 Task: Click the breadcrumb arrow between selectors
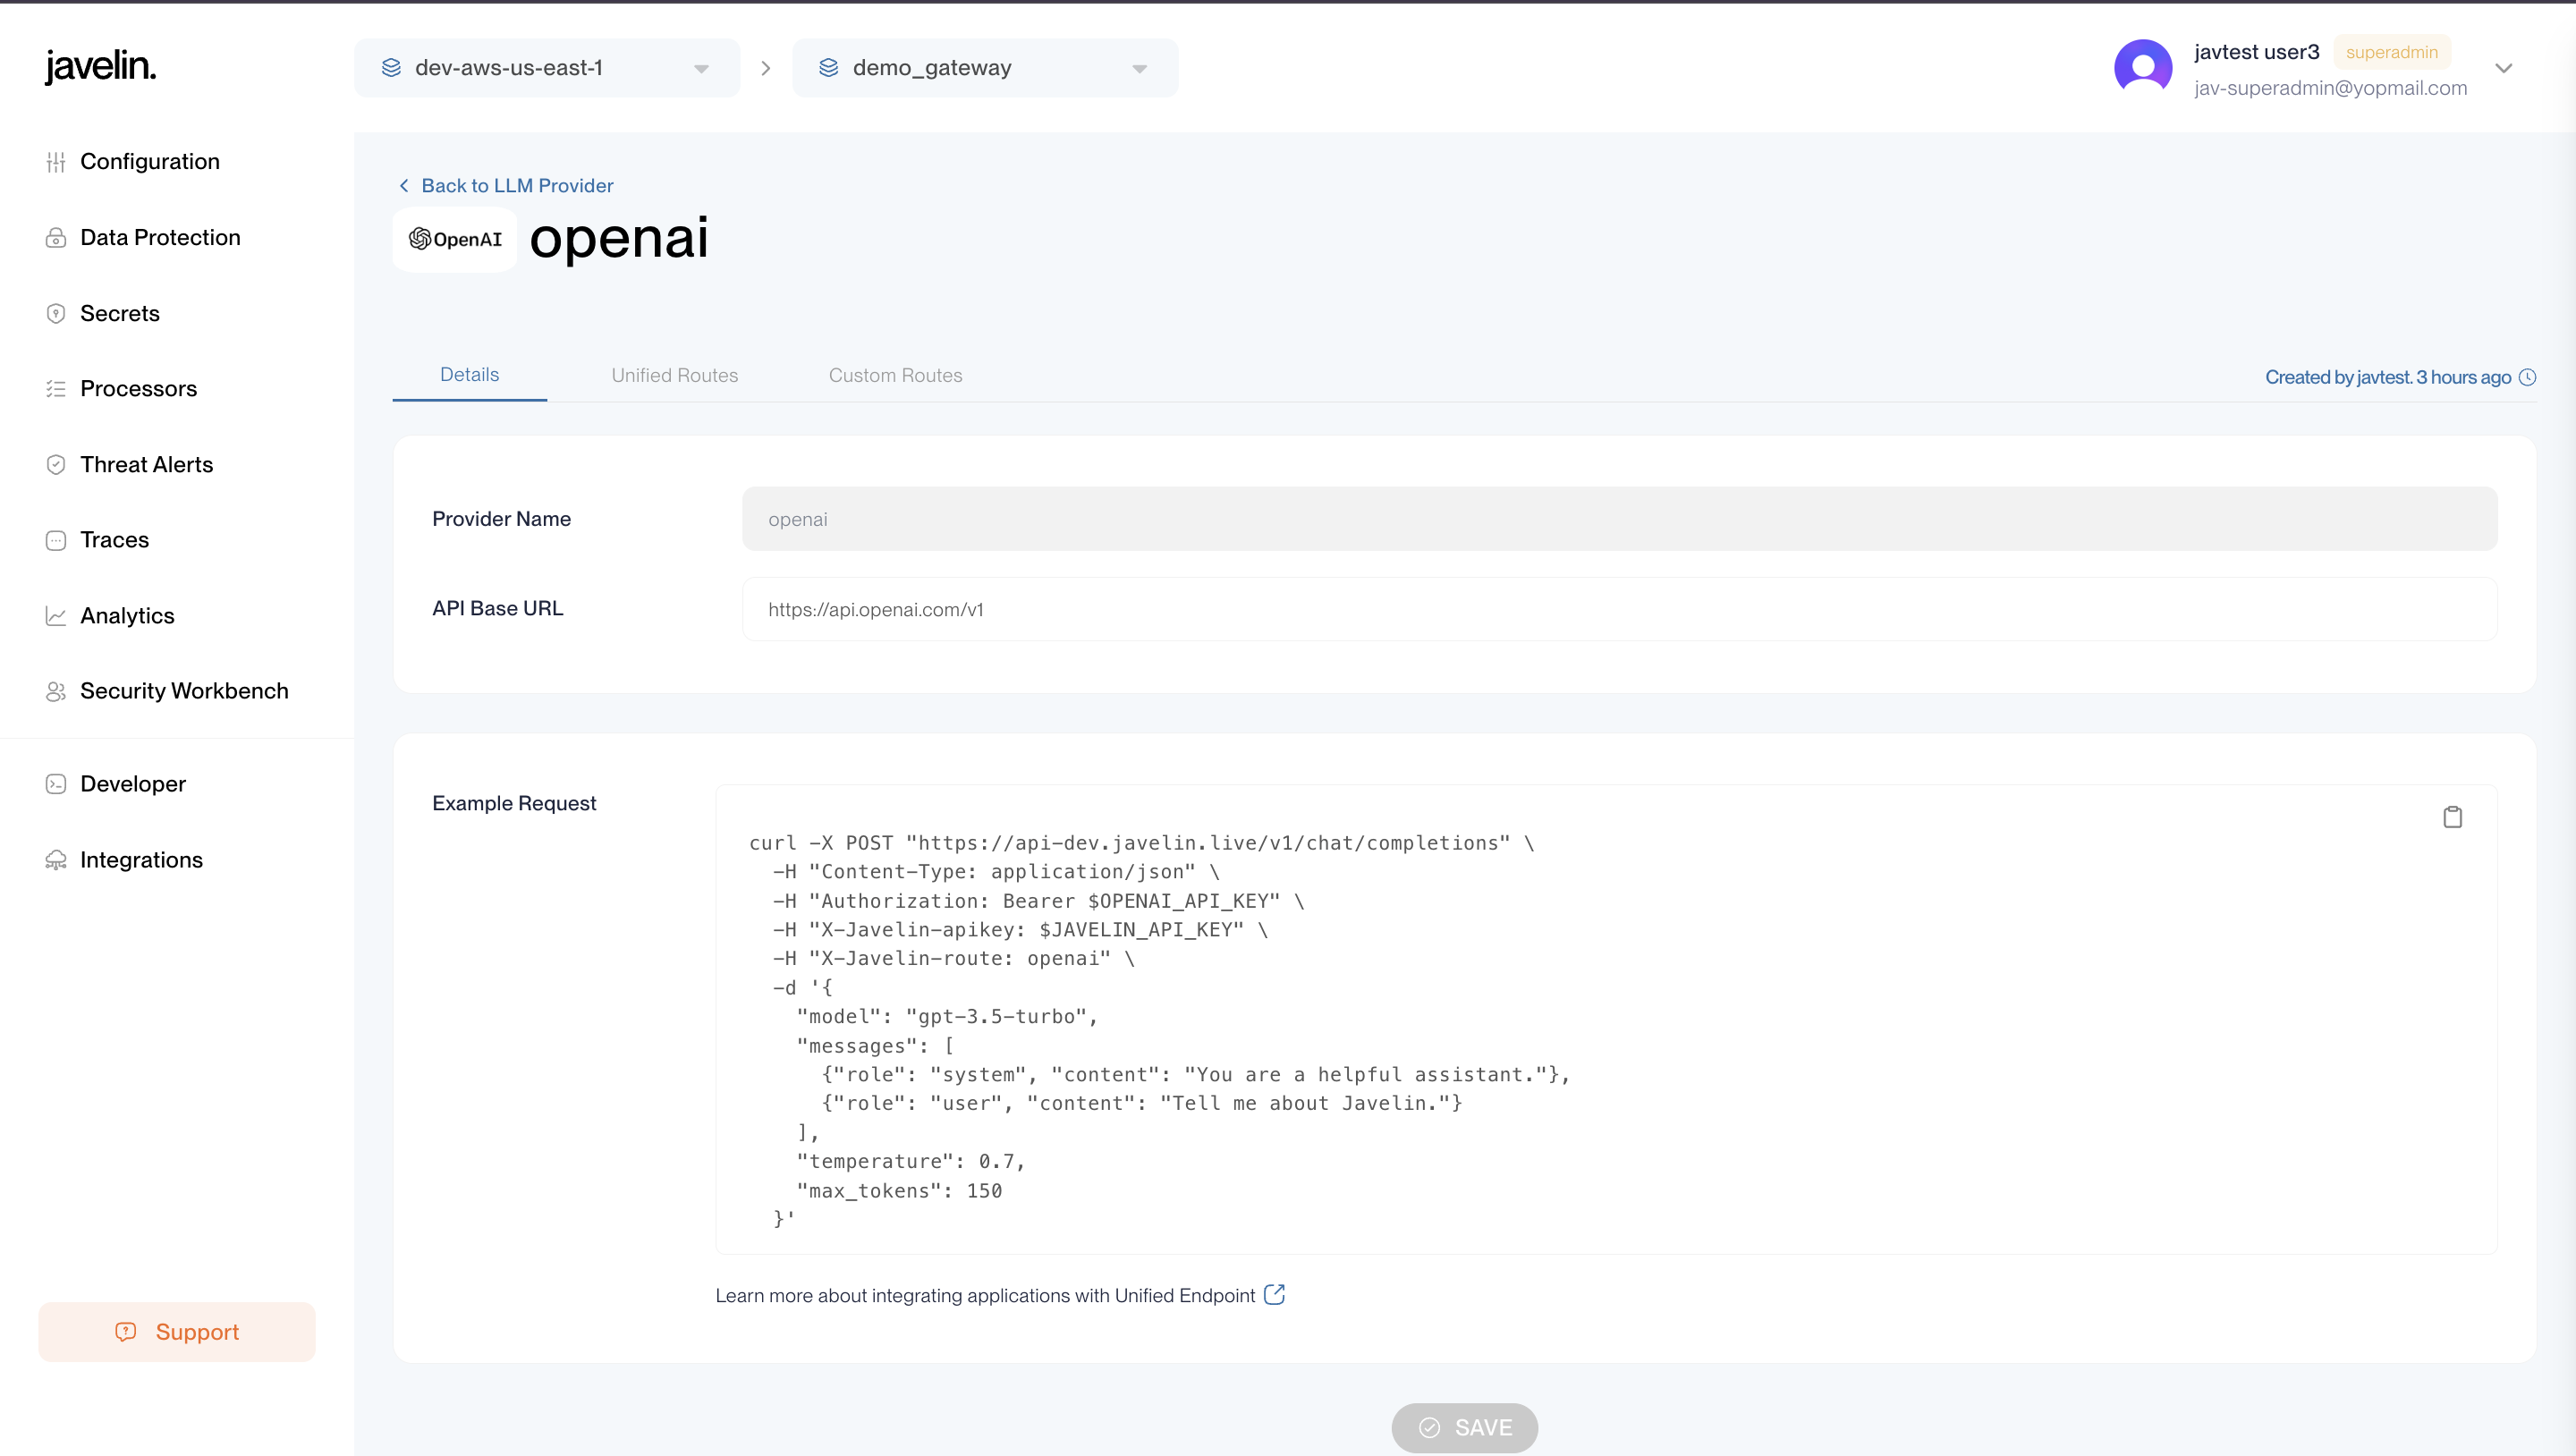[x=766, y=68]
